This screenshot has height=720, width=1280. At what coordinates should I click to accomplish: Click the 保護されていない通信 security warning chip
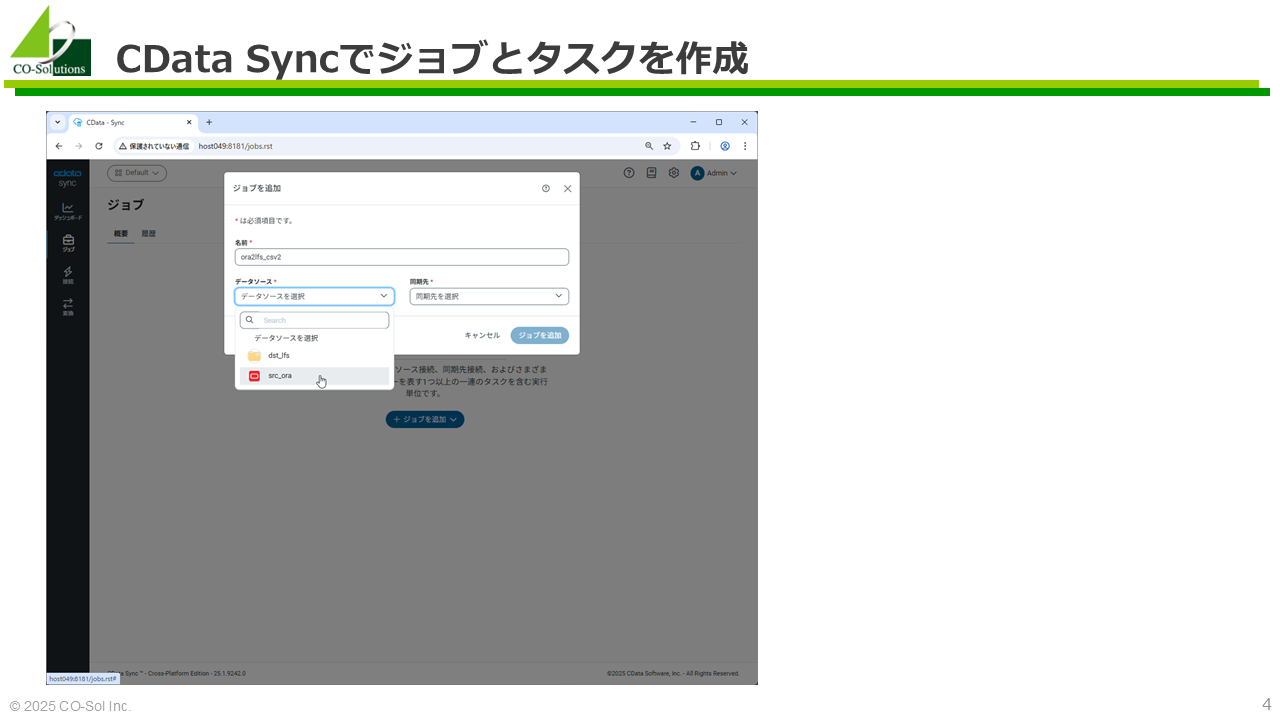click(154, 146)
